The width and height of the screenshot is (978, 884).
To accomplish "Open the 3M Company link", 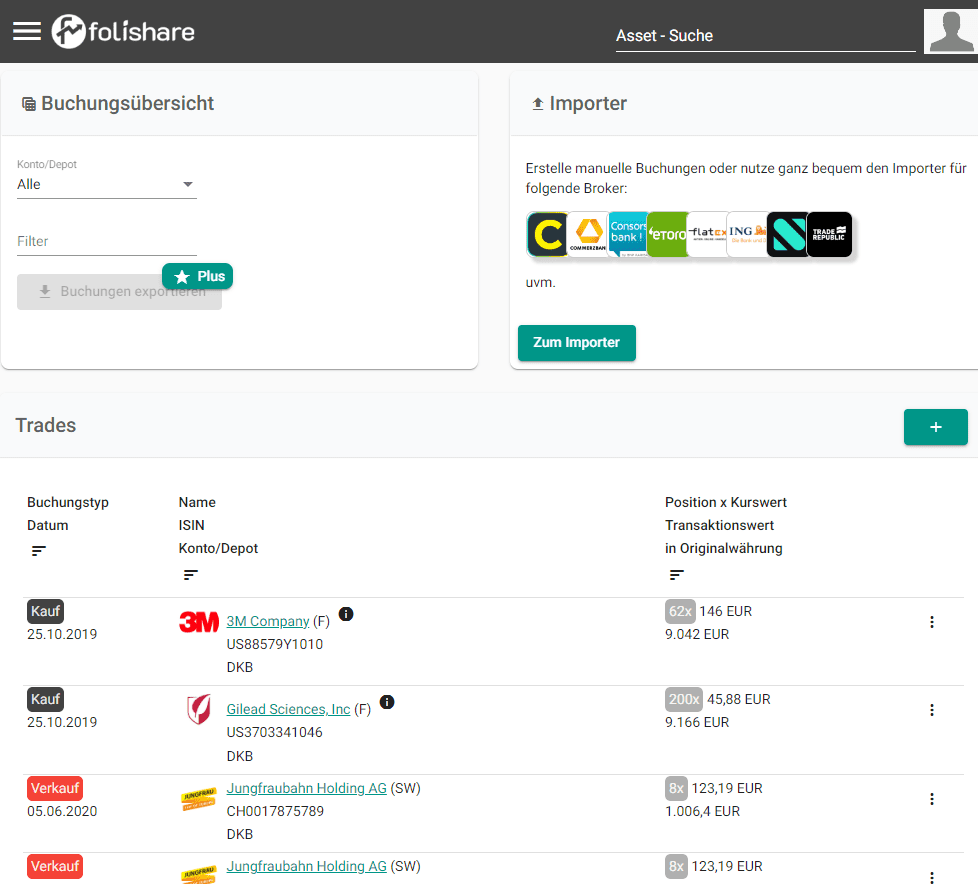I will [x=268, y=621].
